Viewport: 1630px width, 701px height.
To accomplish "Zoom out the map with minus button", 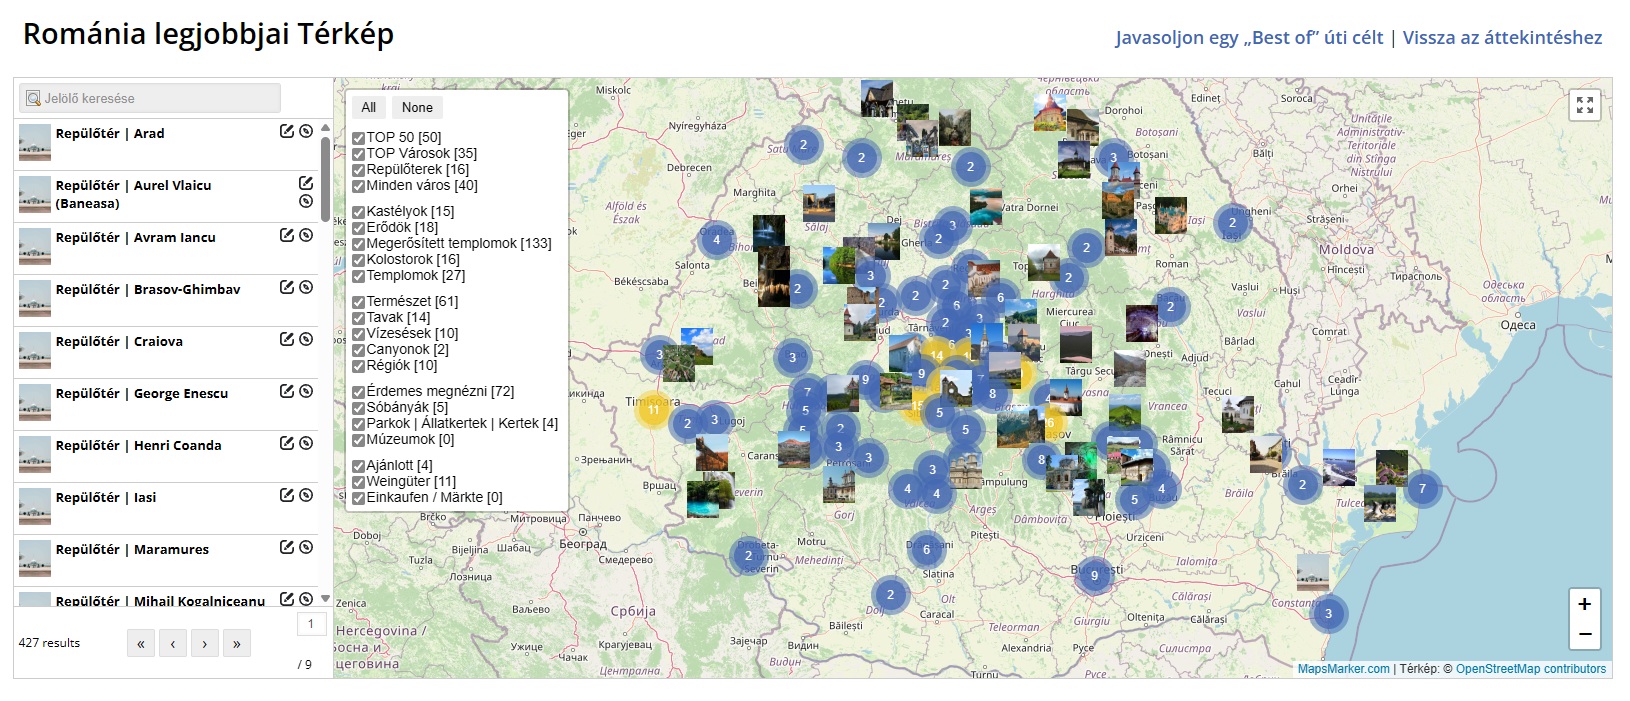I will (1584, 634).
